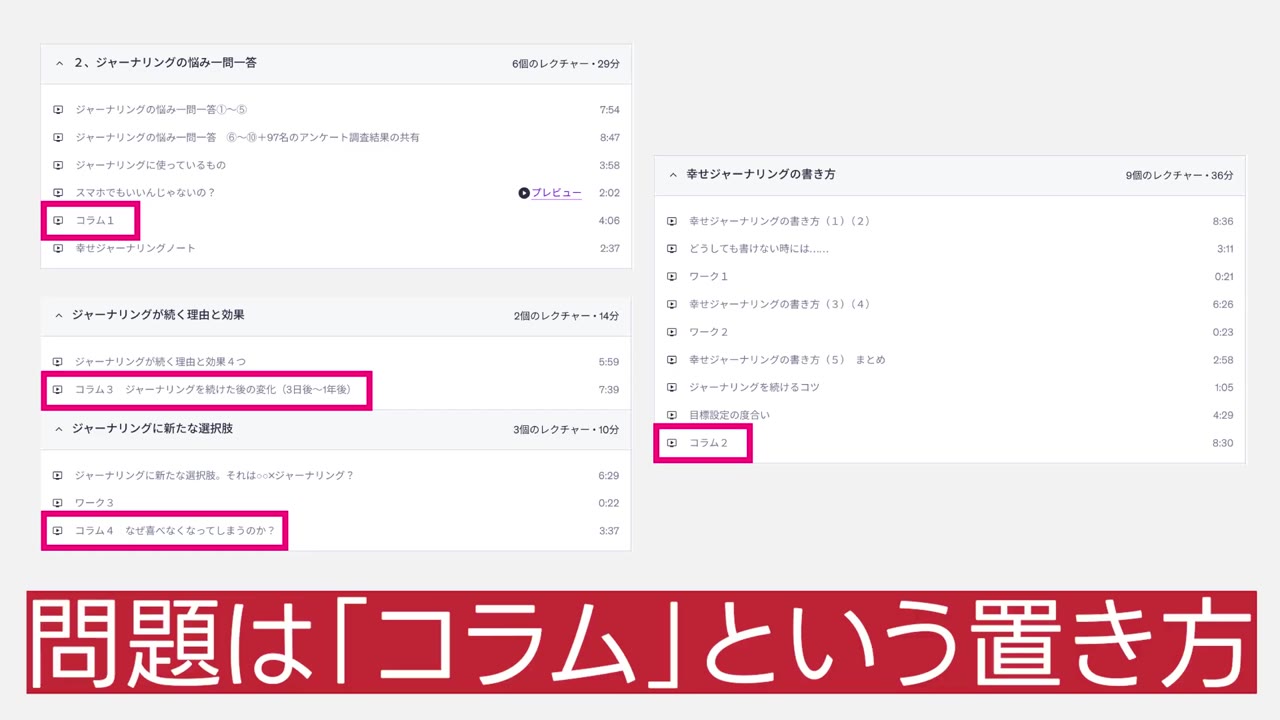Click video icon of 目標設定の度合い
1280x720 pixels.
[x=672, y=415]
